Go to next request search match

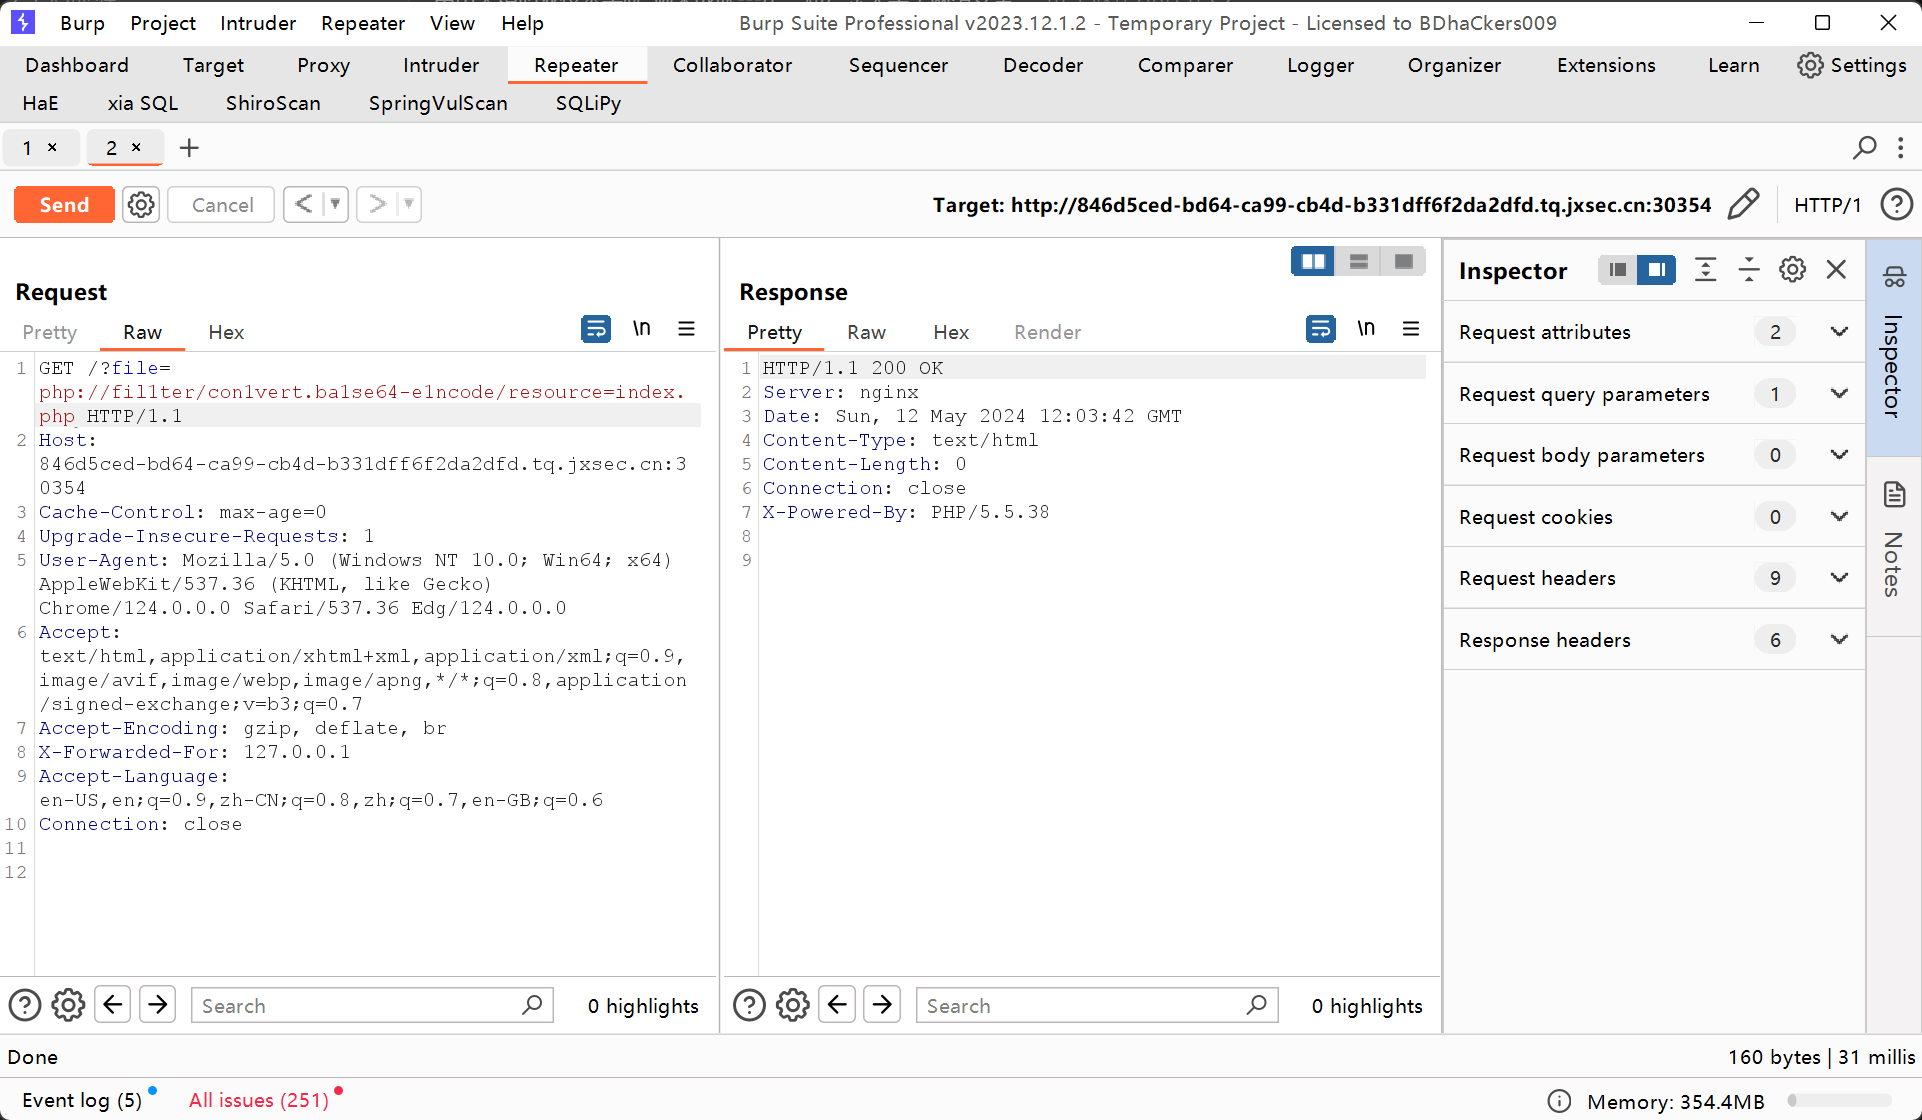[x=158, y=1004]
